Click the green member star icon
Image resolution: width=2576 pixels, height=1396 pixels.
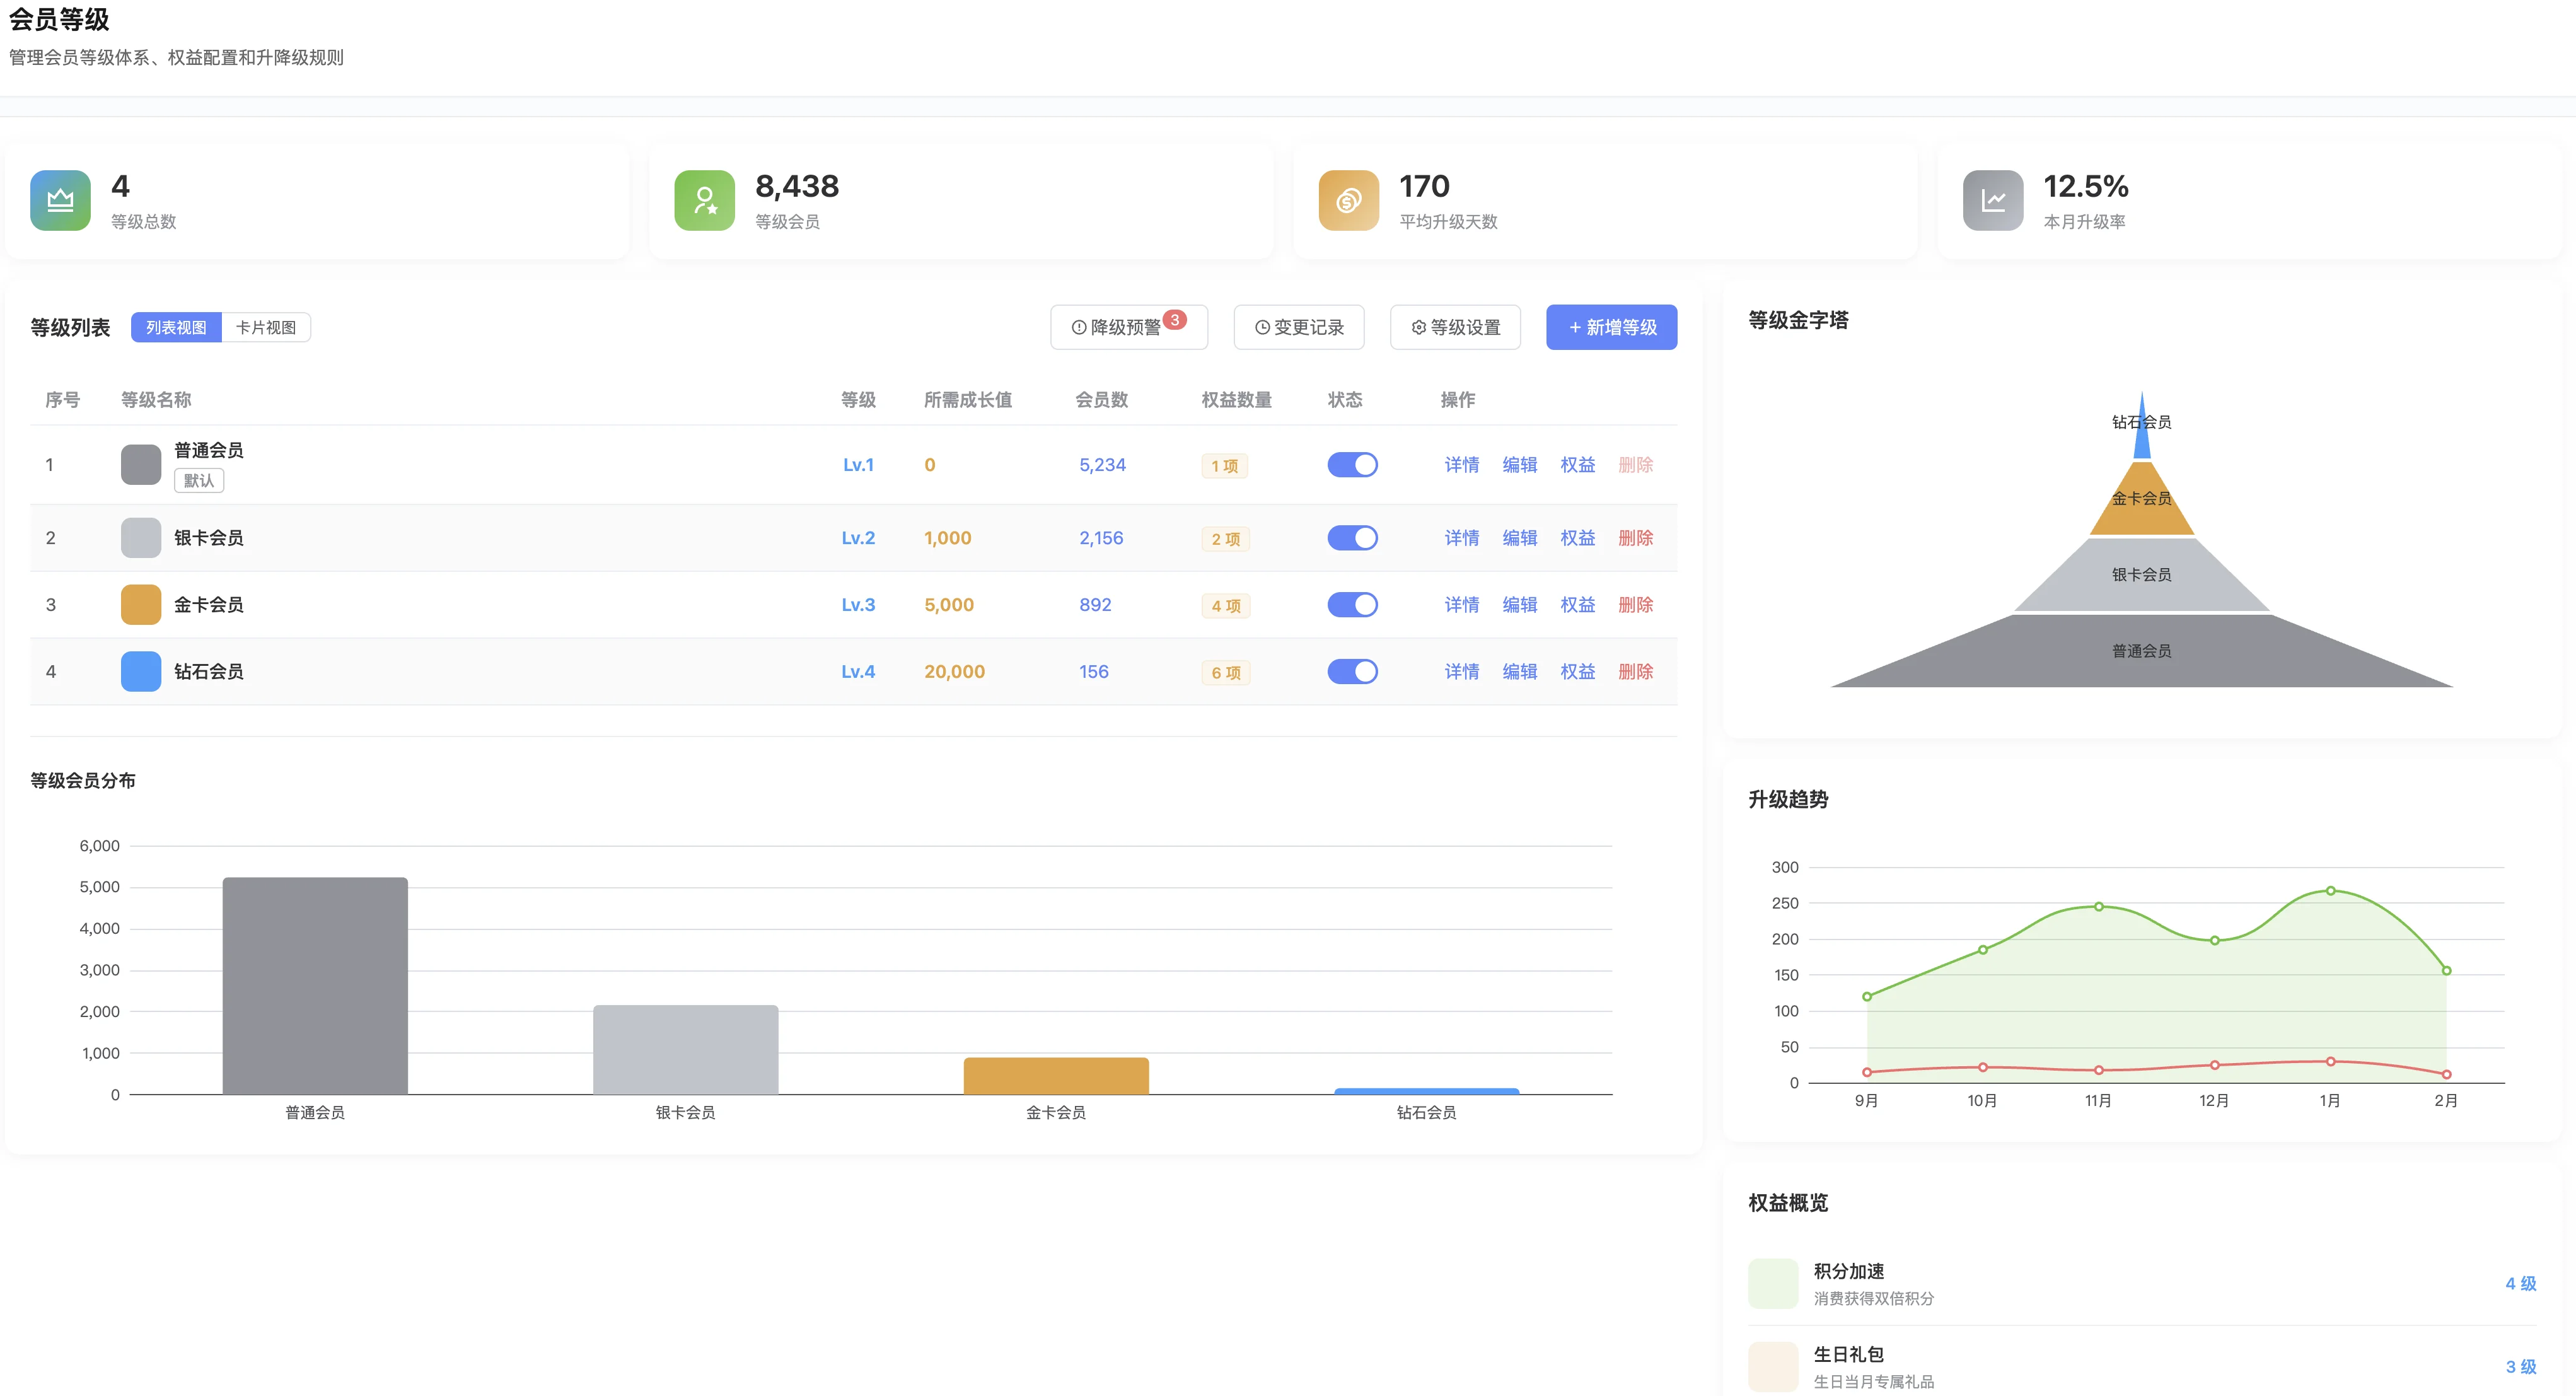pyautogui.click(x=704, y=200)
